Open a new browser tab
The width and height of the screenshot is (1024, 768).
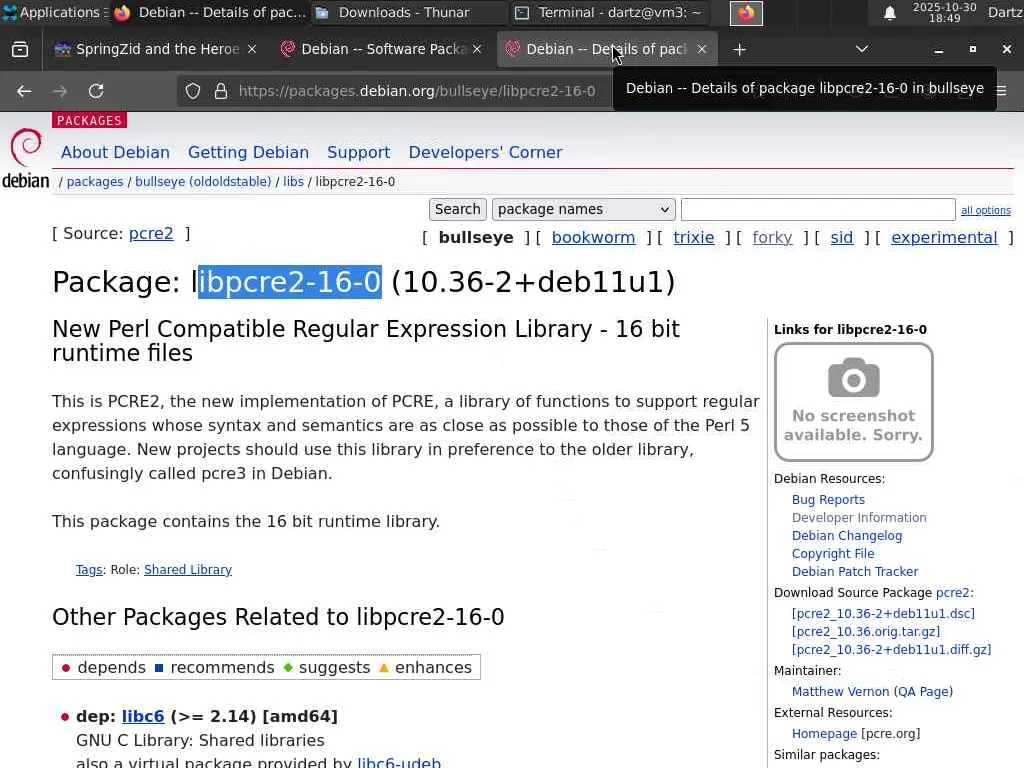pos(739,49)
